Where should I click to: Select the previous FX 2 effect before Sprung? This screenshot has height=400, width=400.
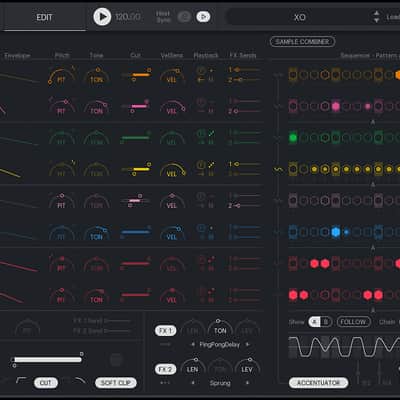pyautogui.click(x=193, y=383)
